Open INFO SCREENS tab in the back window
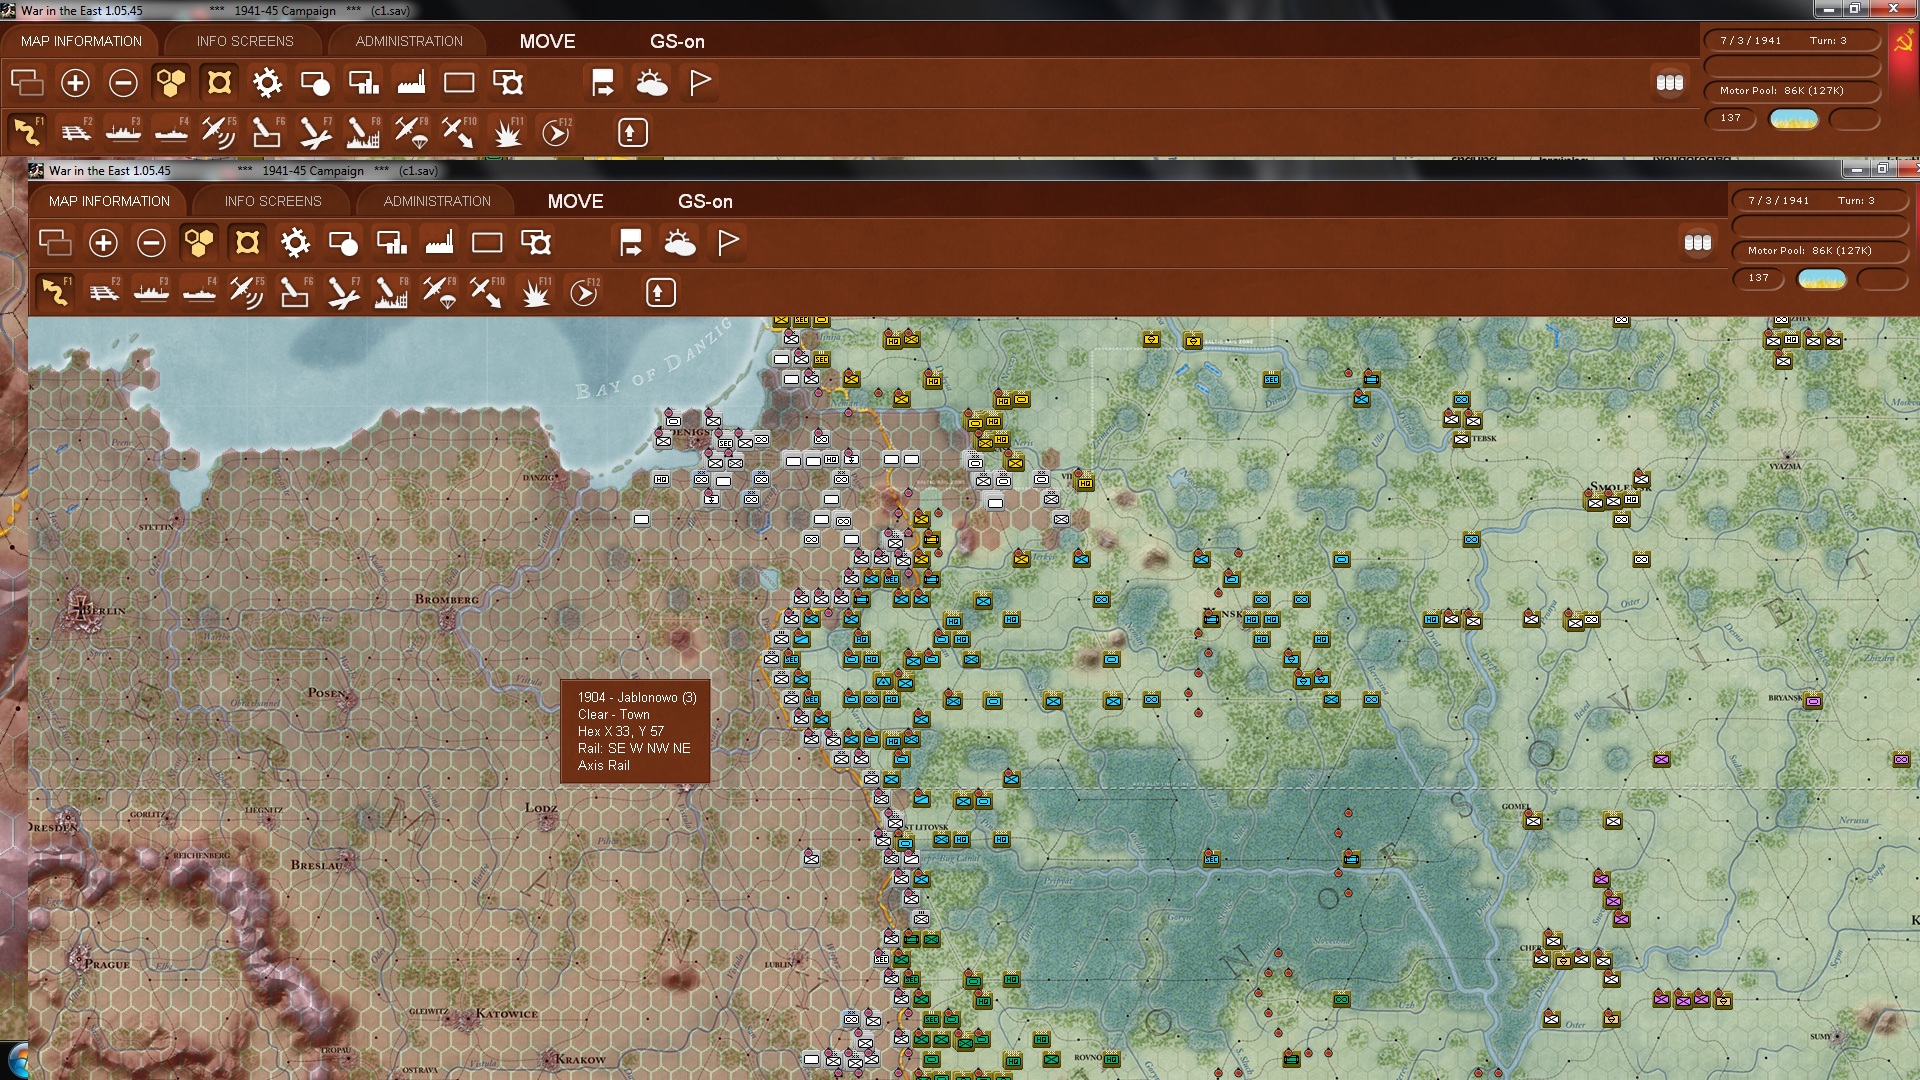Image resolution: width=1920 pixels, height=1080 pixels. pos(245,41)
